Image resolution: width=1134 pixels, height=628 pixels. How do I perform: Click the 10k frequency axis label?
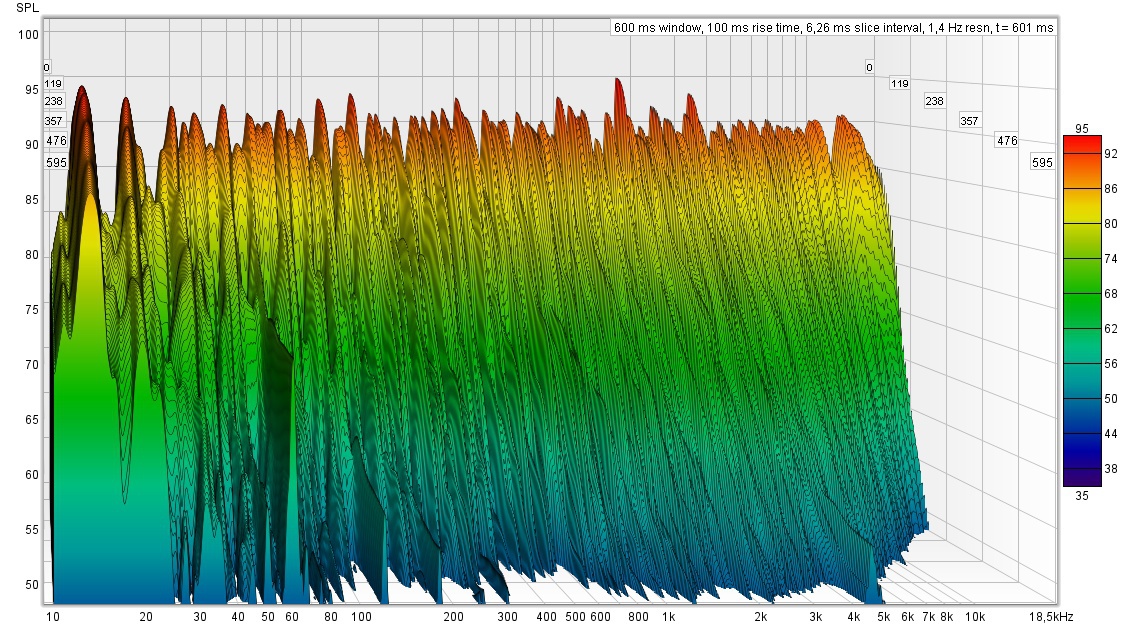pyautogui.click(x=974, y=618)
